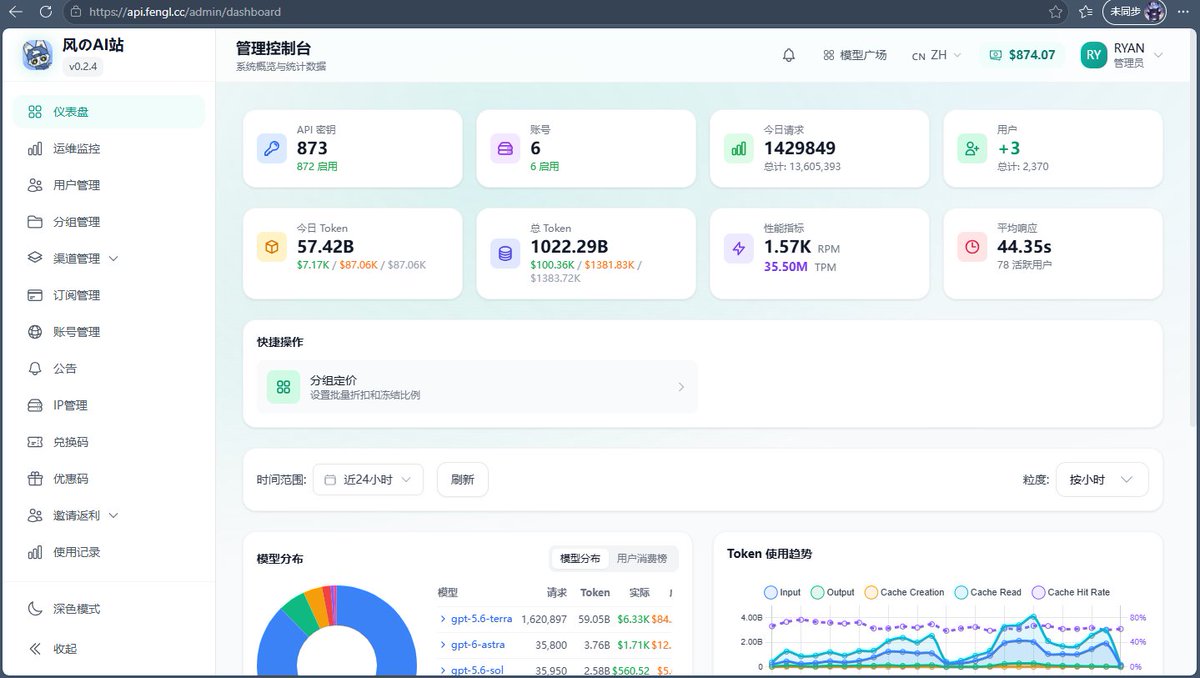The image size is (1200, 678).
Task: Click the lightning icon on the 性能指标 card
Action: [740, 248]
